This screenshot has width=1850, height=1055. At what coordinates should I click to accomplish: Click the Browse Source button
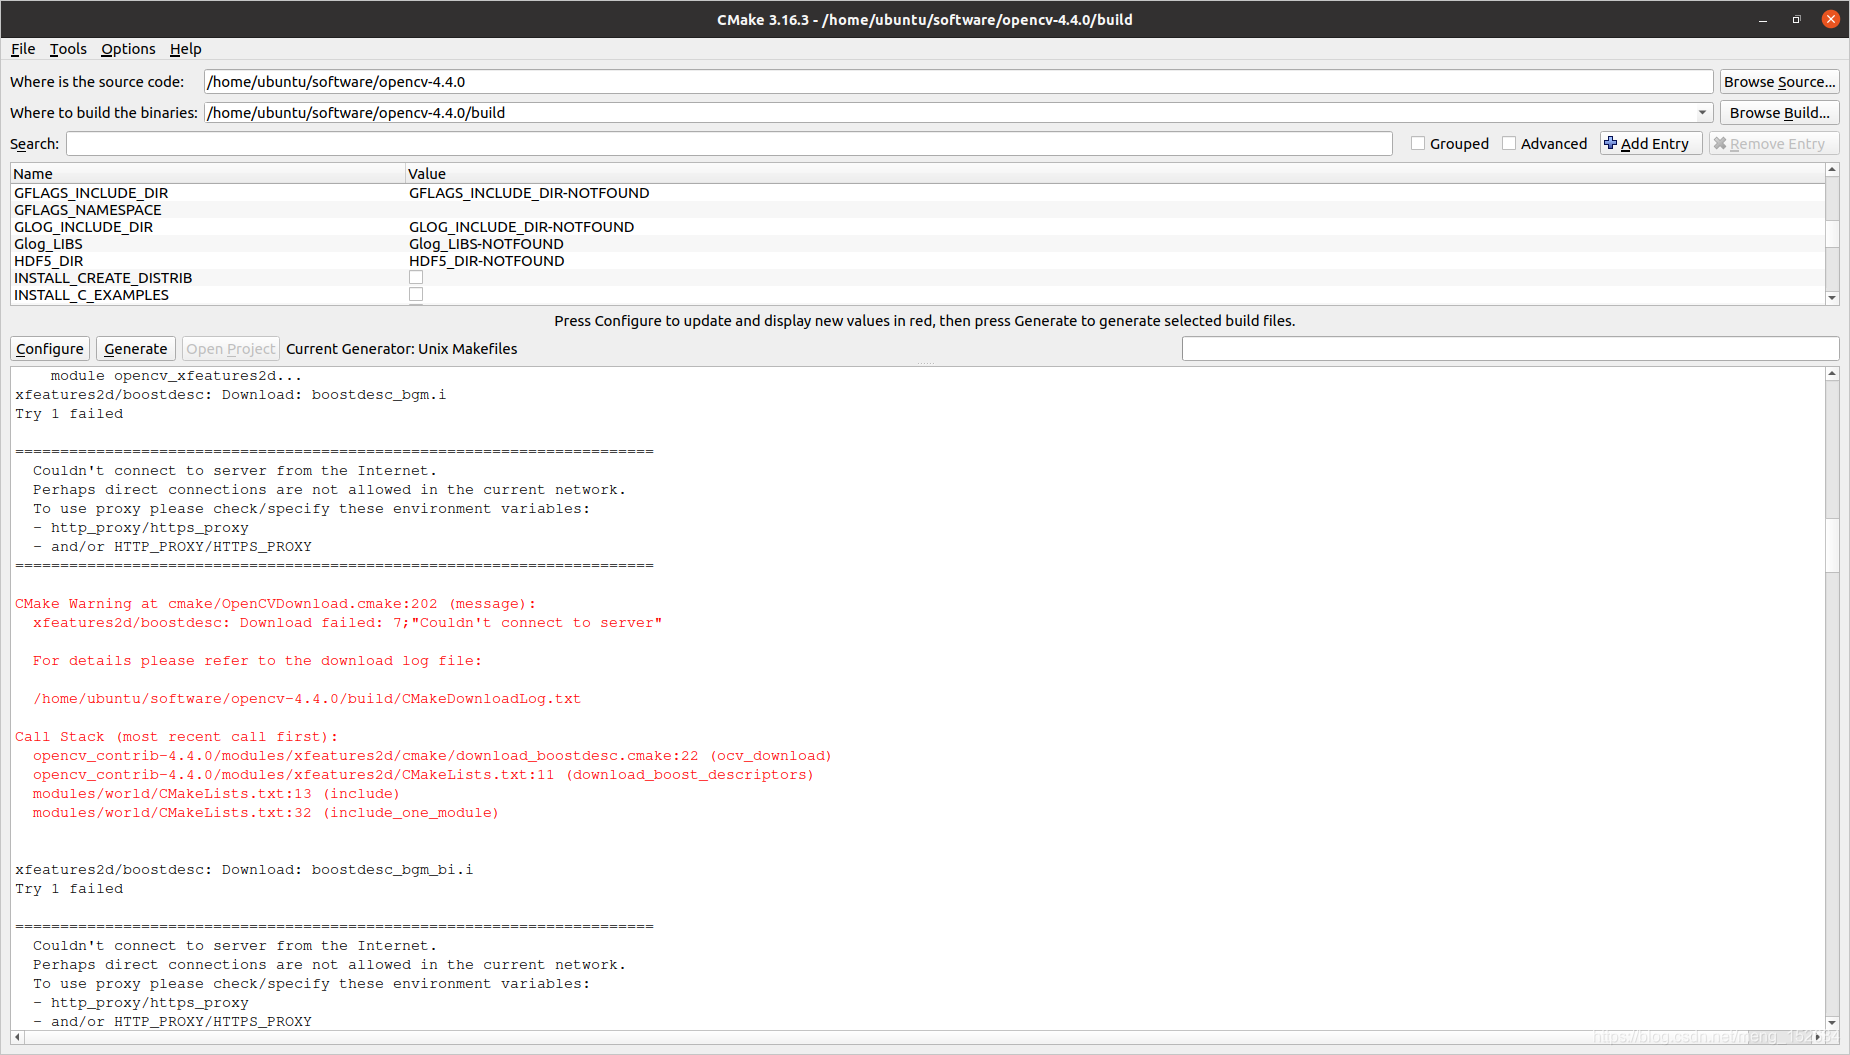point(1779,82)
